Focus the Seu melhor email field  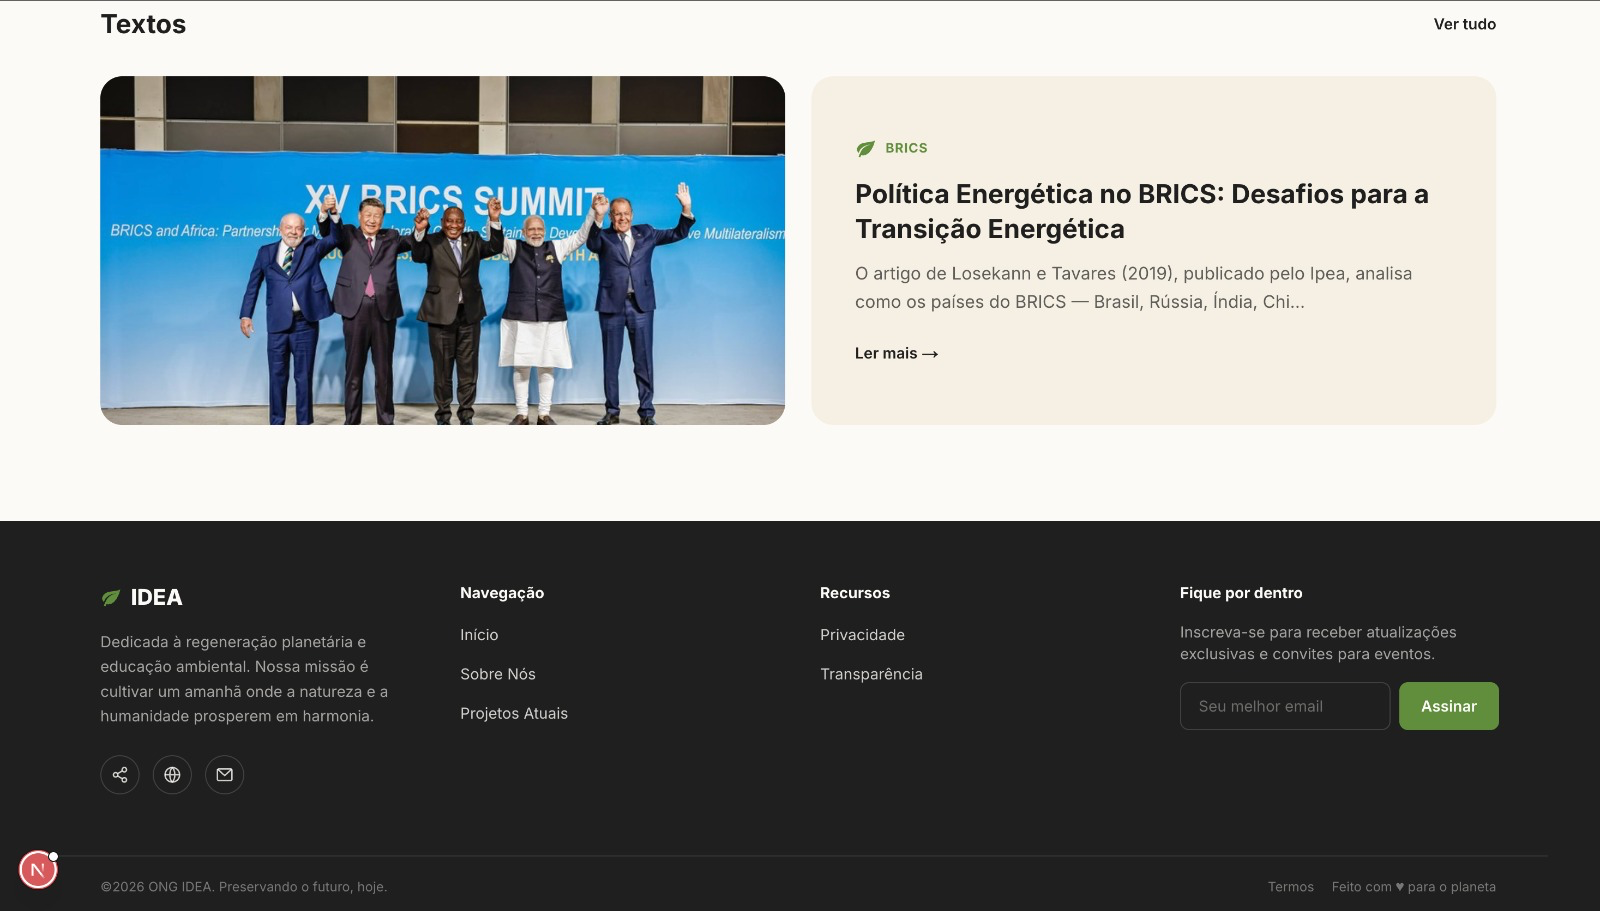click(1285, 706)
